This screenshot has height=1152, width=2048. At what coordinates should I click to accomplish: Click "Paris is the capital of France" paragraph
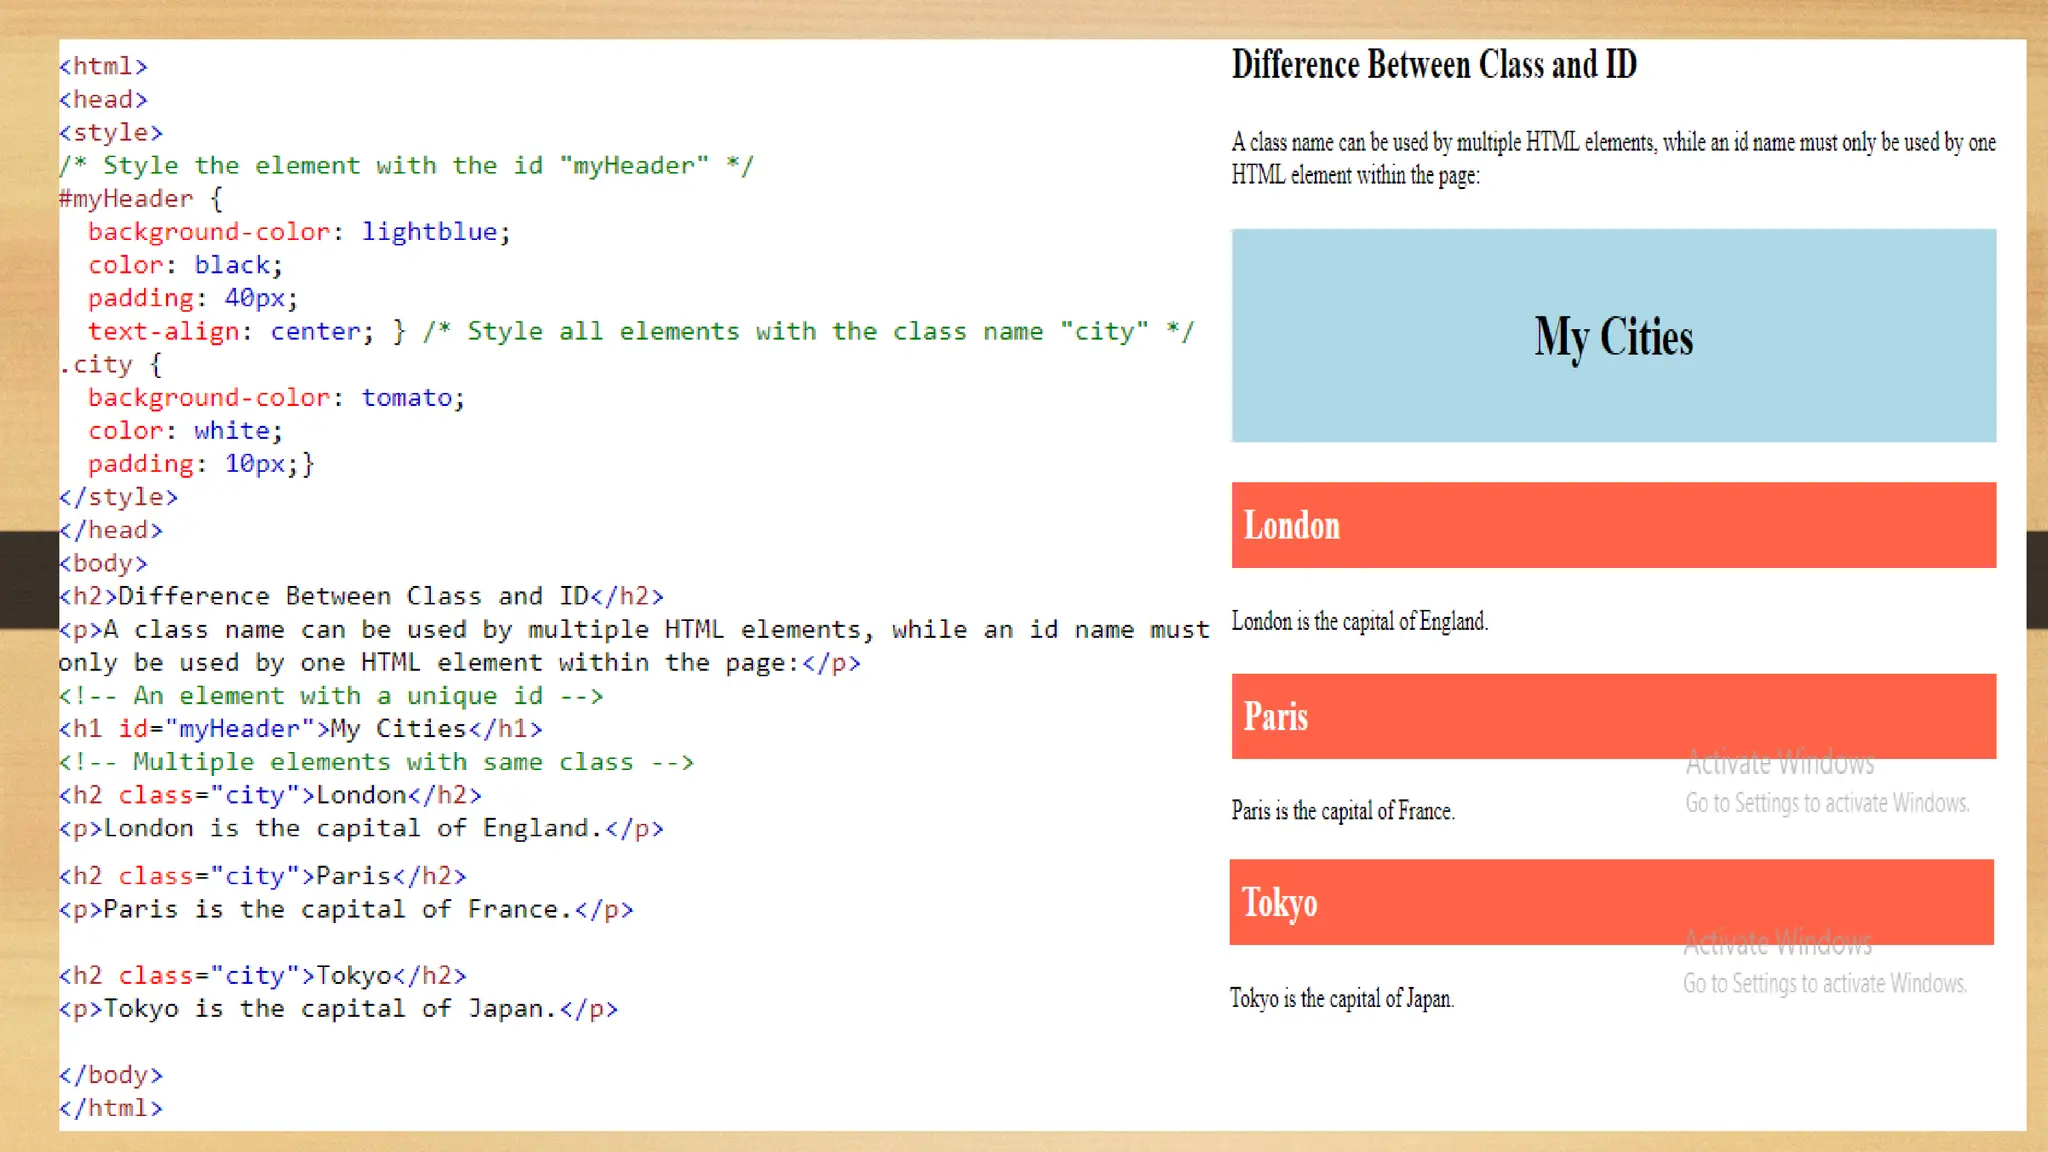1342,810
